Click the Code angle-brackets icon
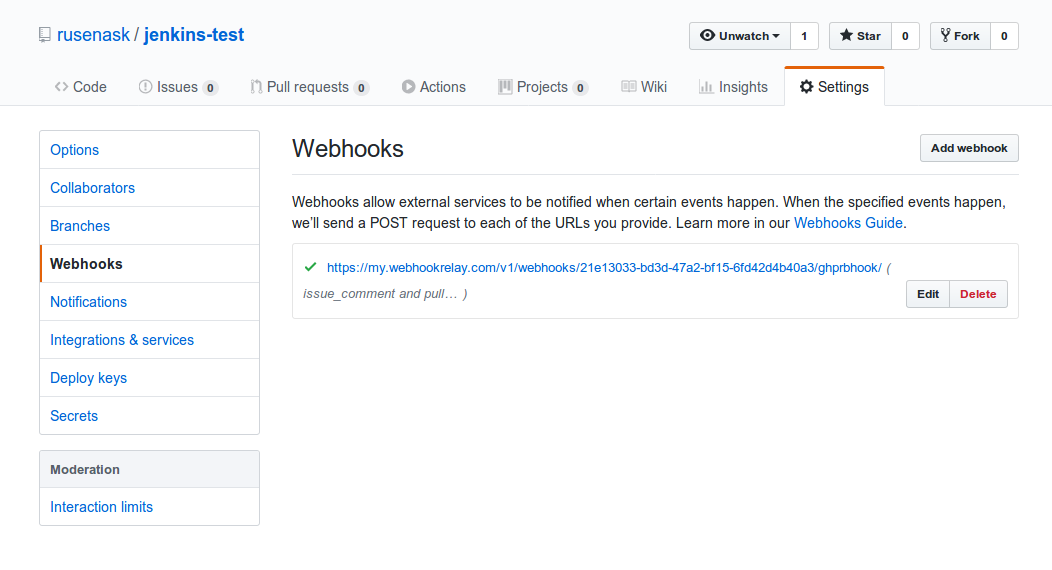The width and height of the screenshot is (1052, 570). (61, 87)
